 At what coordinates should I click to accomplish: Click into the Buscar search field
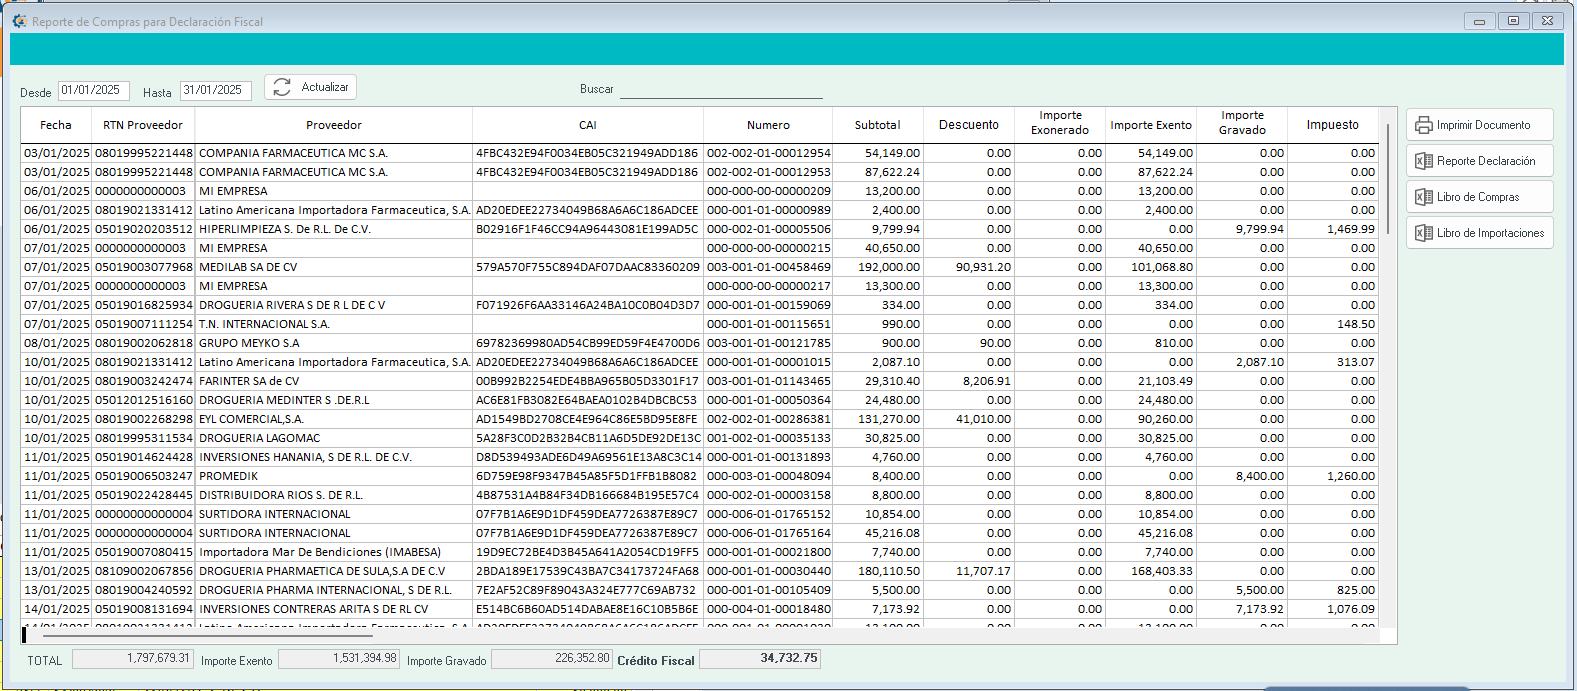point(720,90)
